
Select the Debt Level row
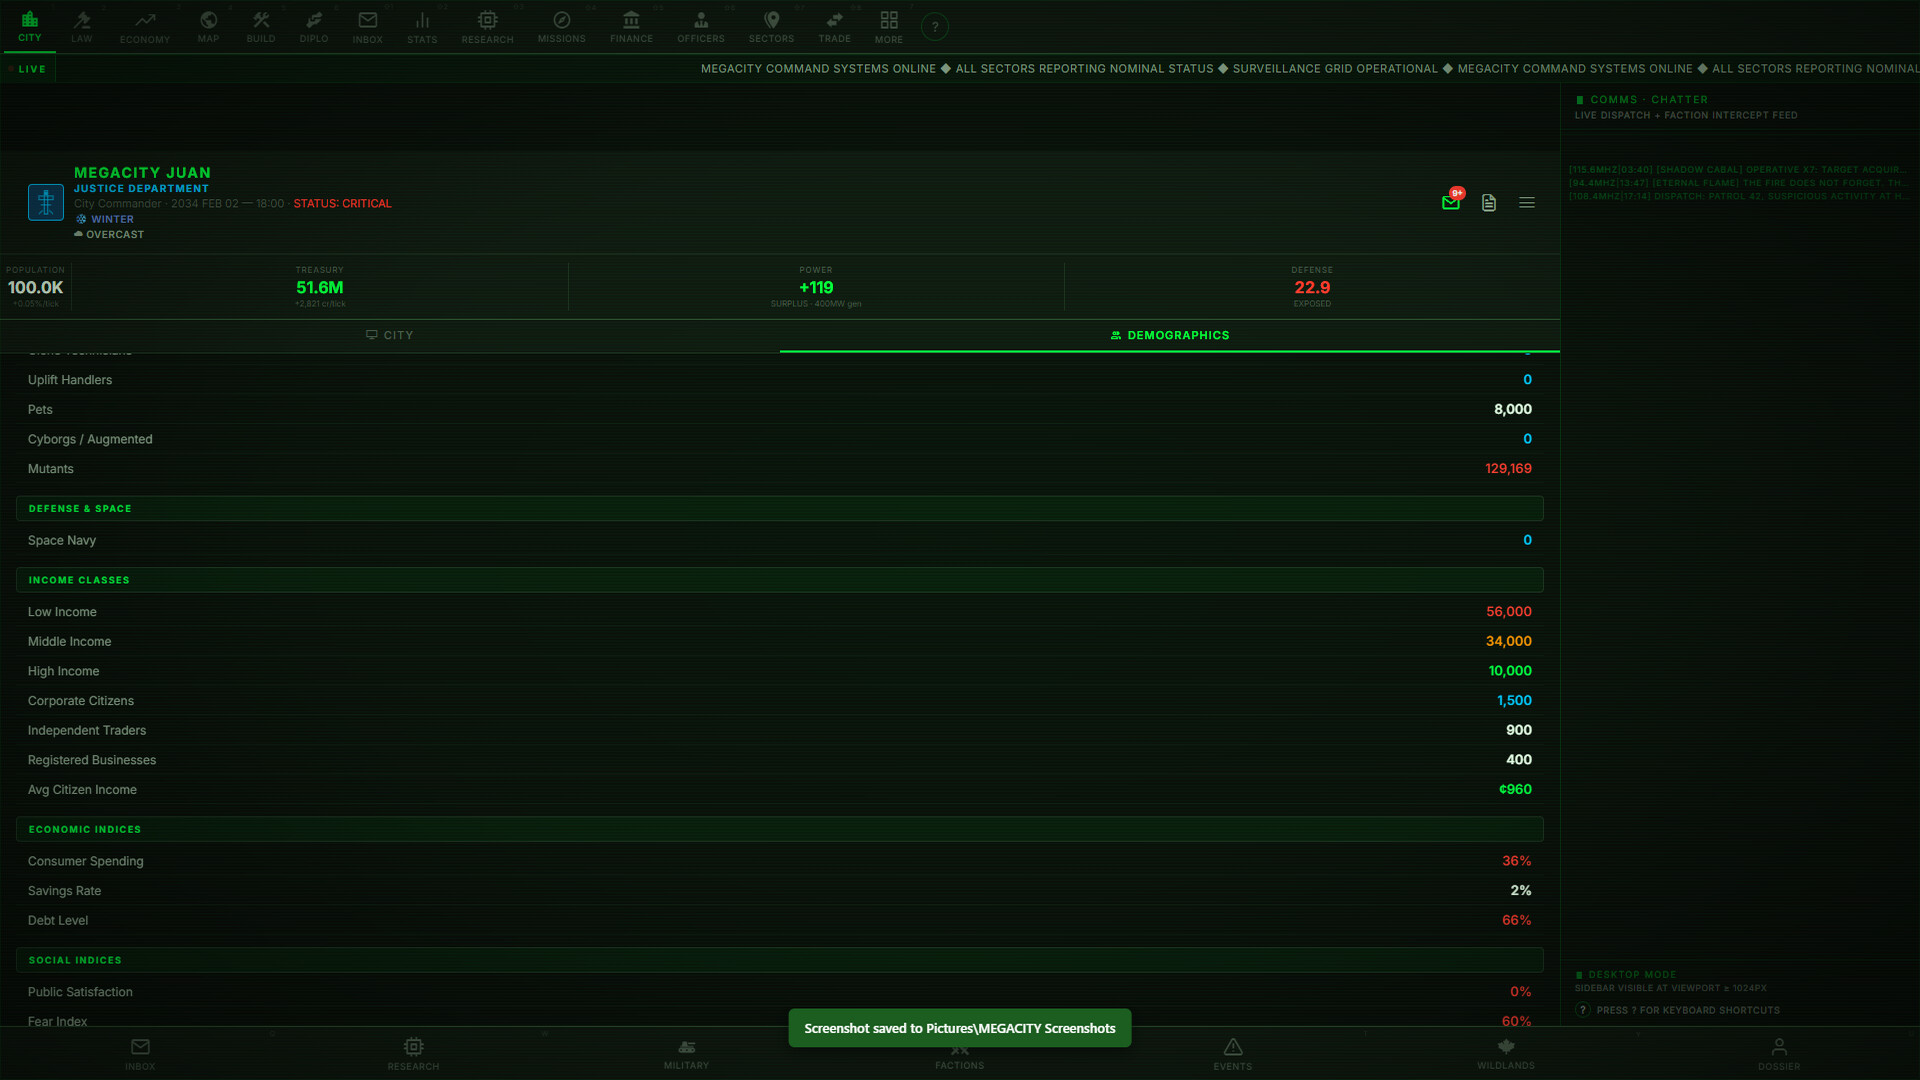pyautogui.click(x=780, y=920)
